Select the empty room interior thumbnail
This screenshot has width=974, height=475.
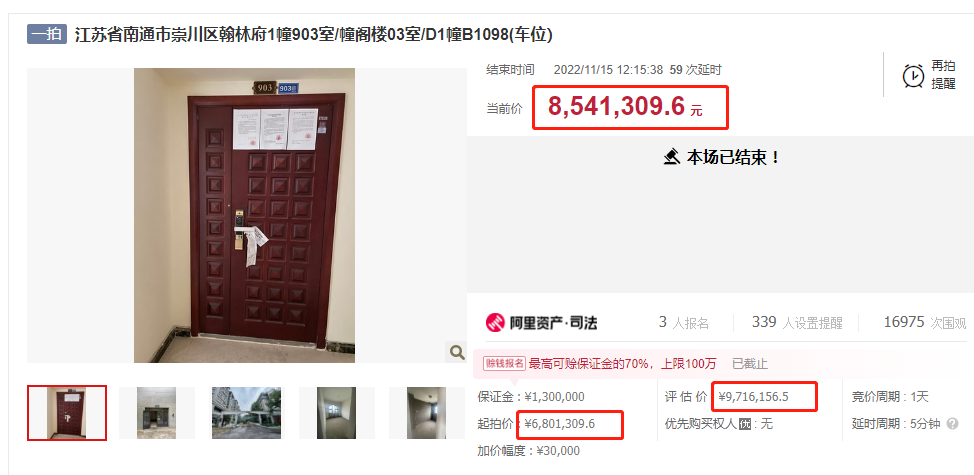[336, 413]
